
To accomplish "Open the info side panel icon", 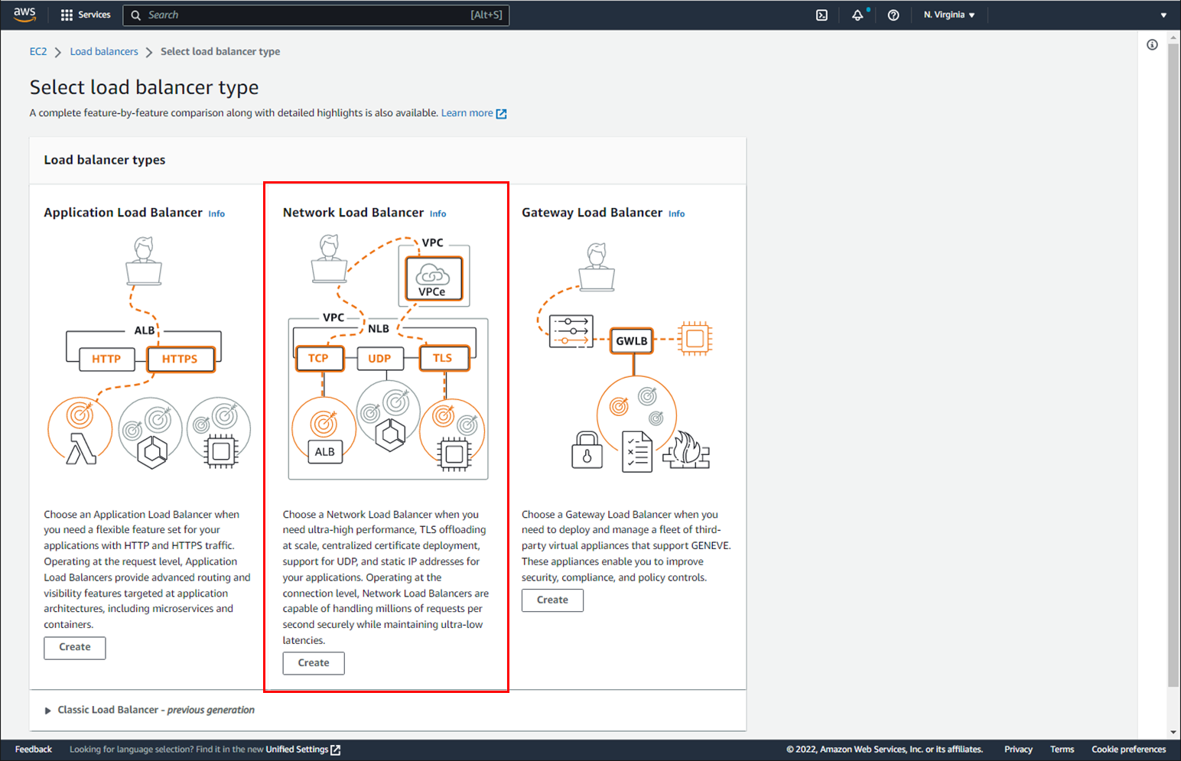I will point(1151,44).
